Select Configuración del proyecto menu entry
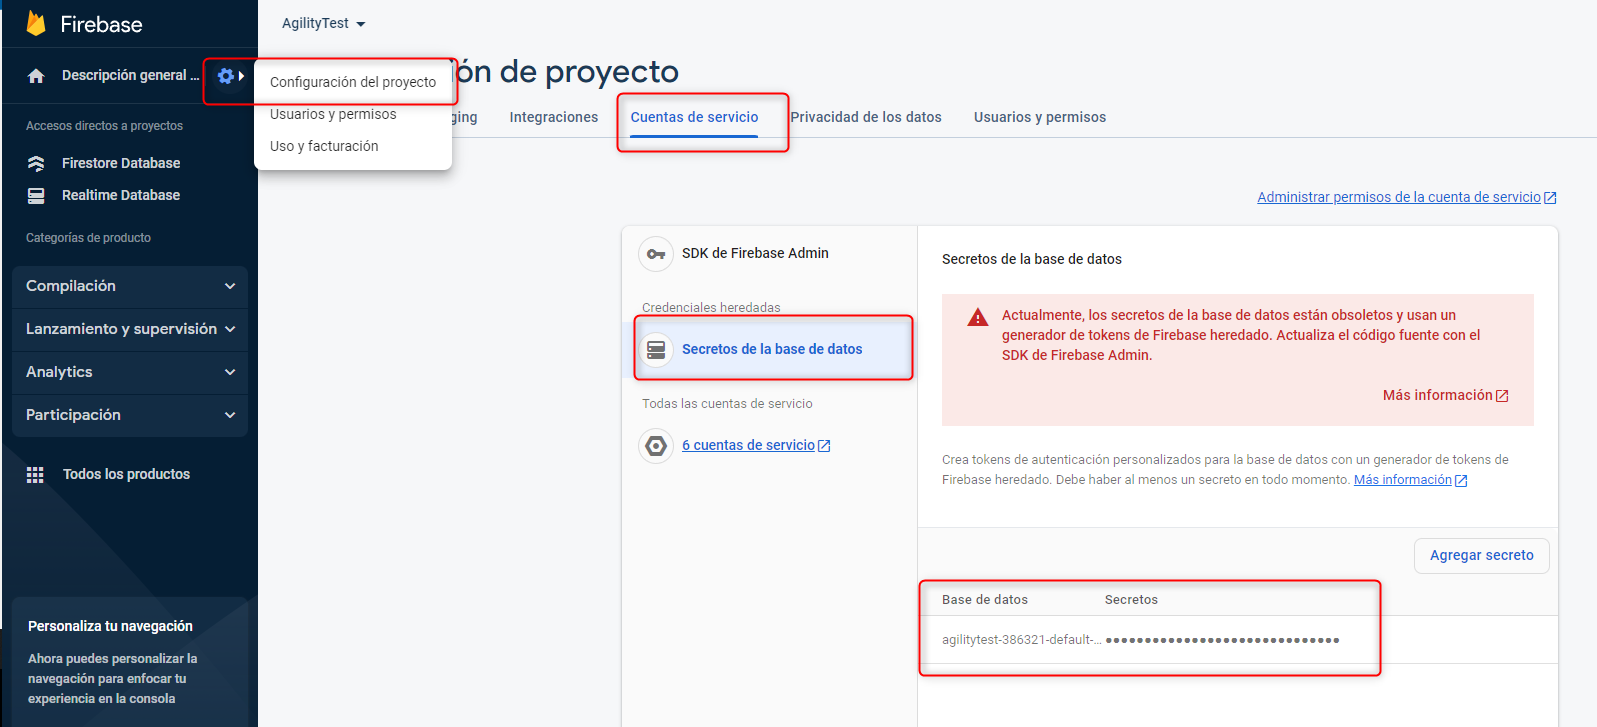Viewport: 1597px width, 727px height. [353, 82]
